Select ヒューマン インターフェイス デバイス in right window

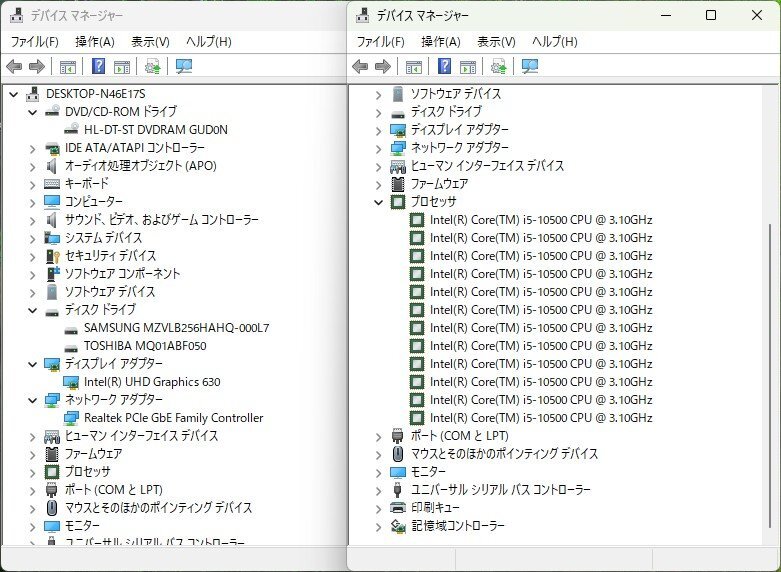coord(488,166)
